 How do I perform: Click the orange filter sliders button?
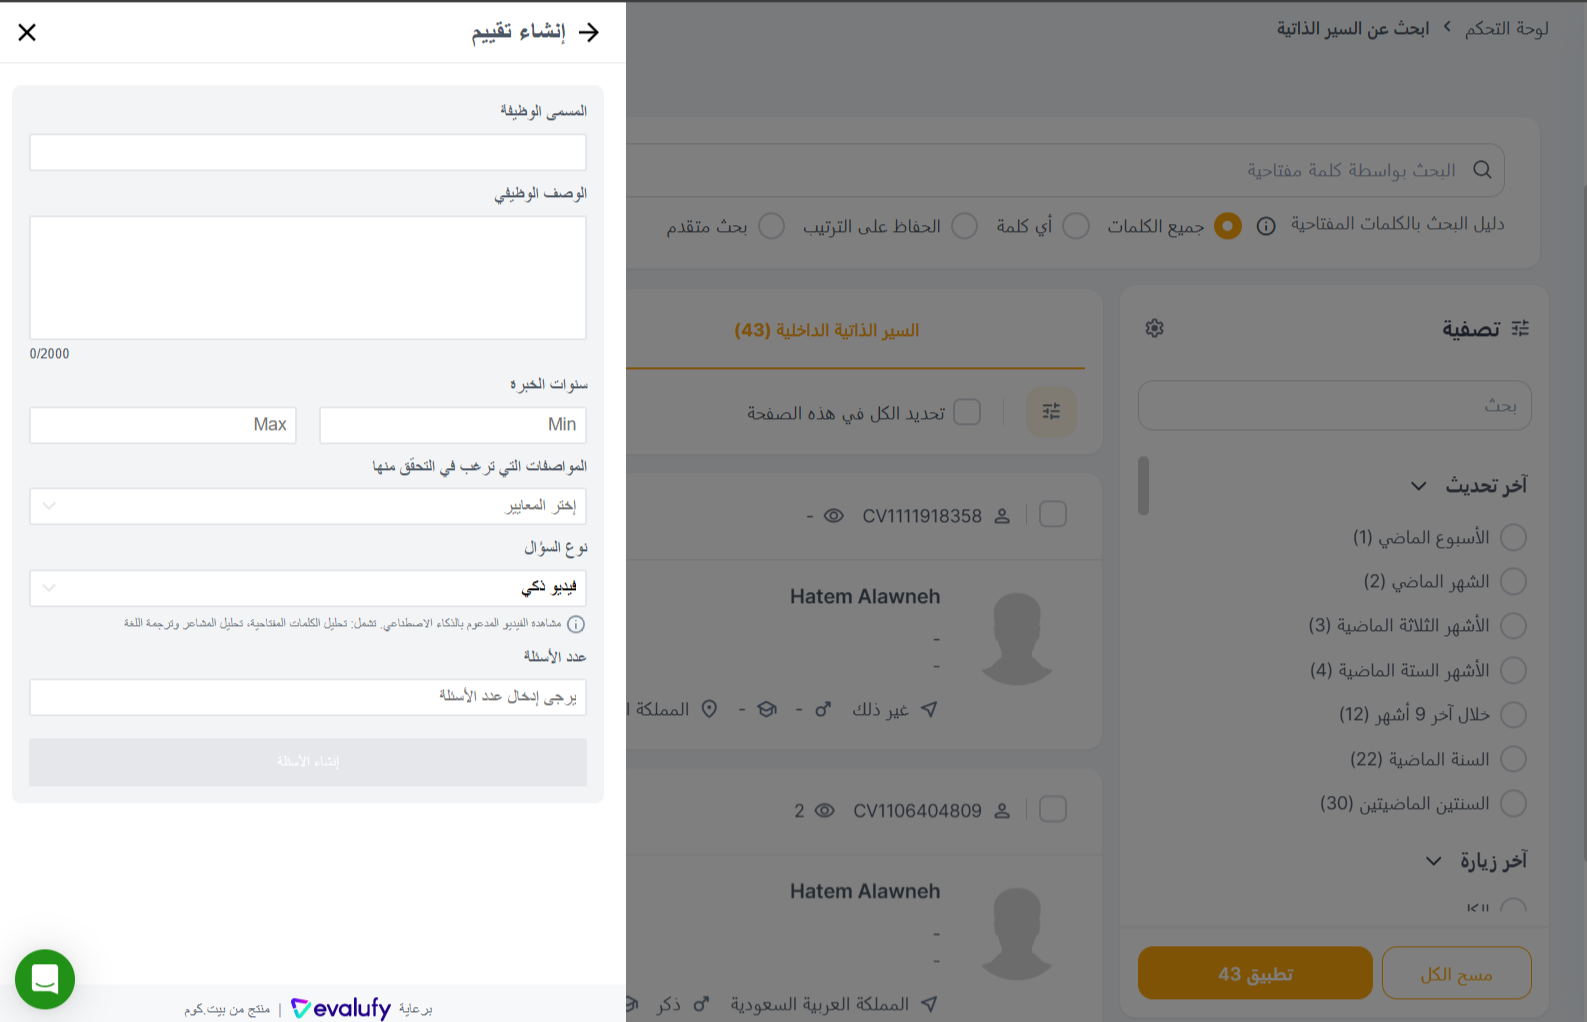pyautogui.click(x=1051, y=411)
